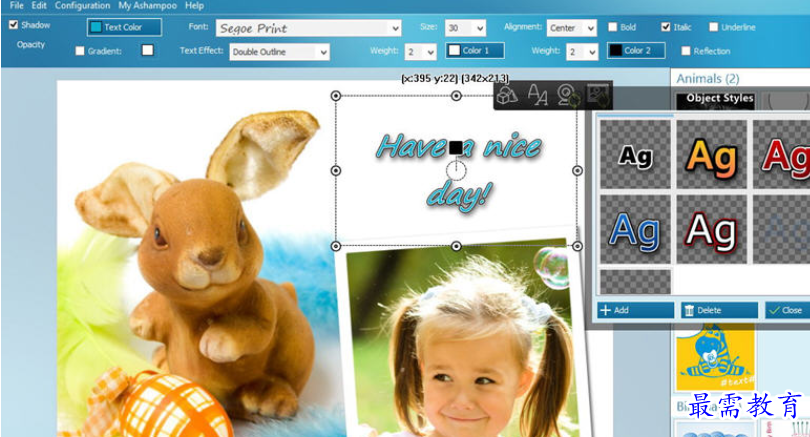Click the Add style button
810x437 pixels.
tap(635, 310)
